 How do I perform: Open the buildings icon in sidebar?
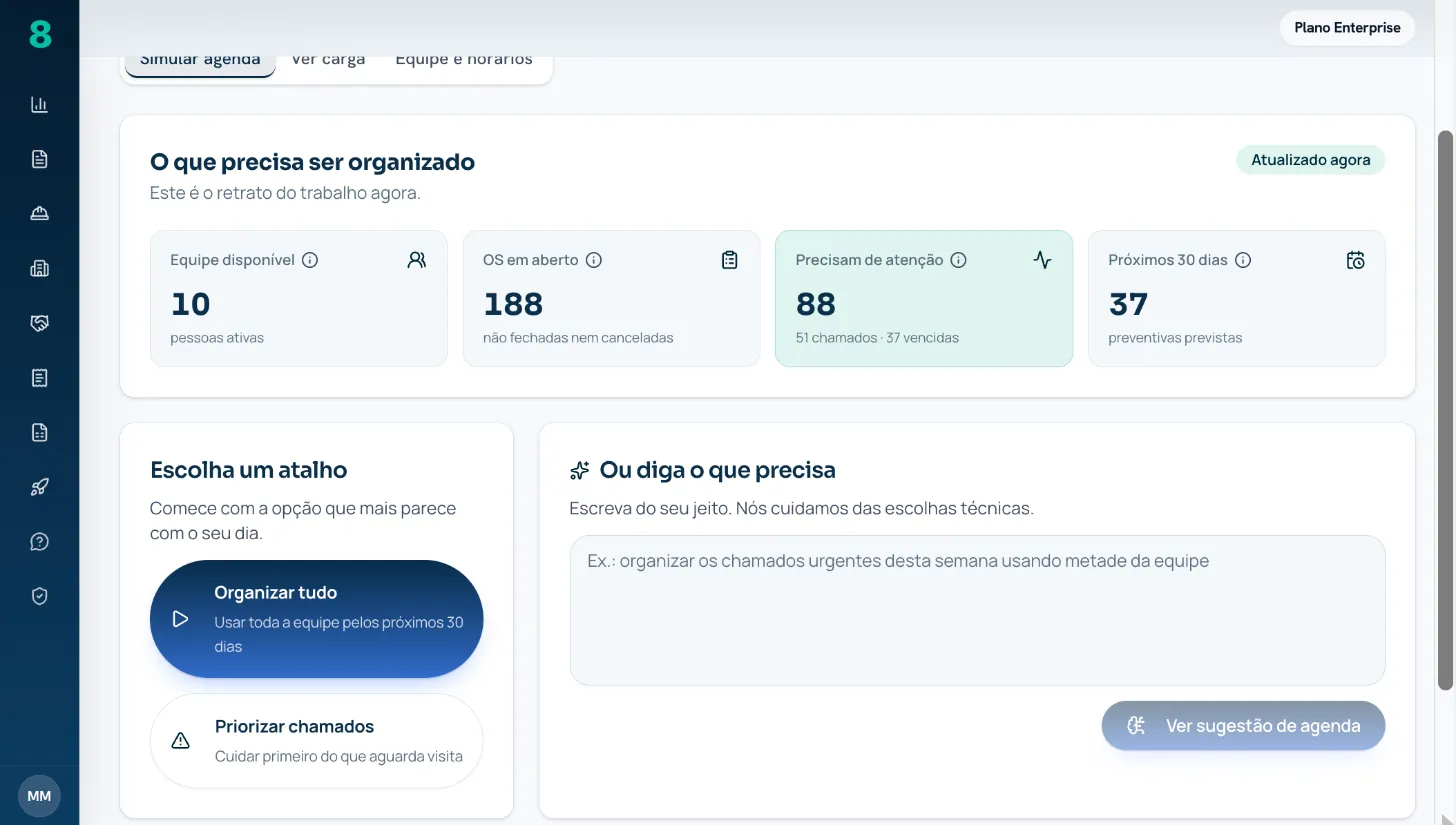tap(39, 268)
